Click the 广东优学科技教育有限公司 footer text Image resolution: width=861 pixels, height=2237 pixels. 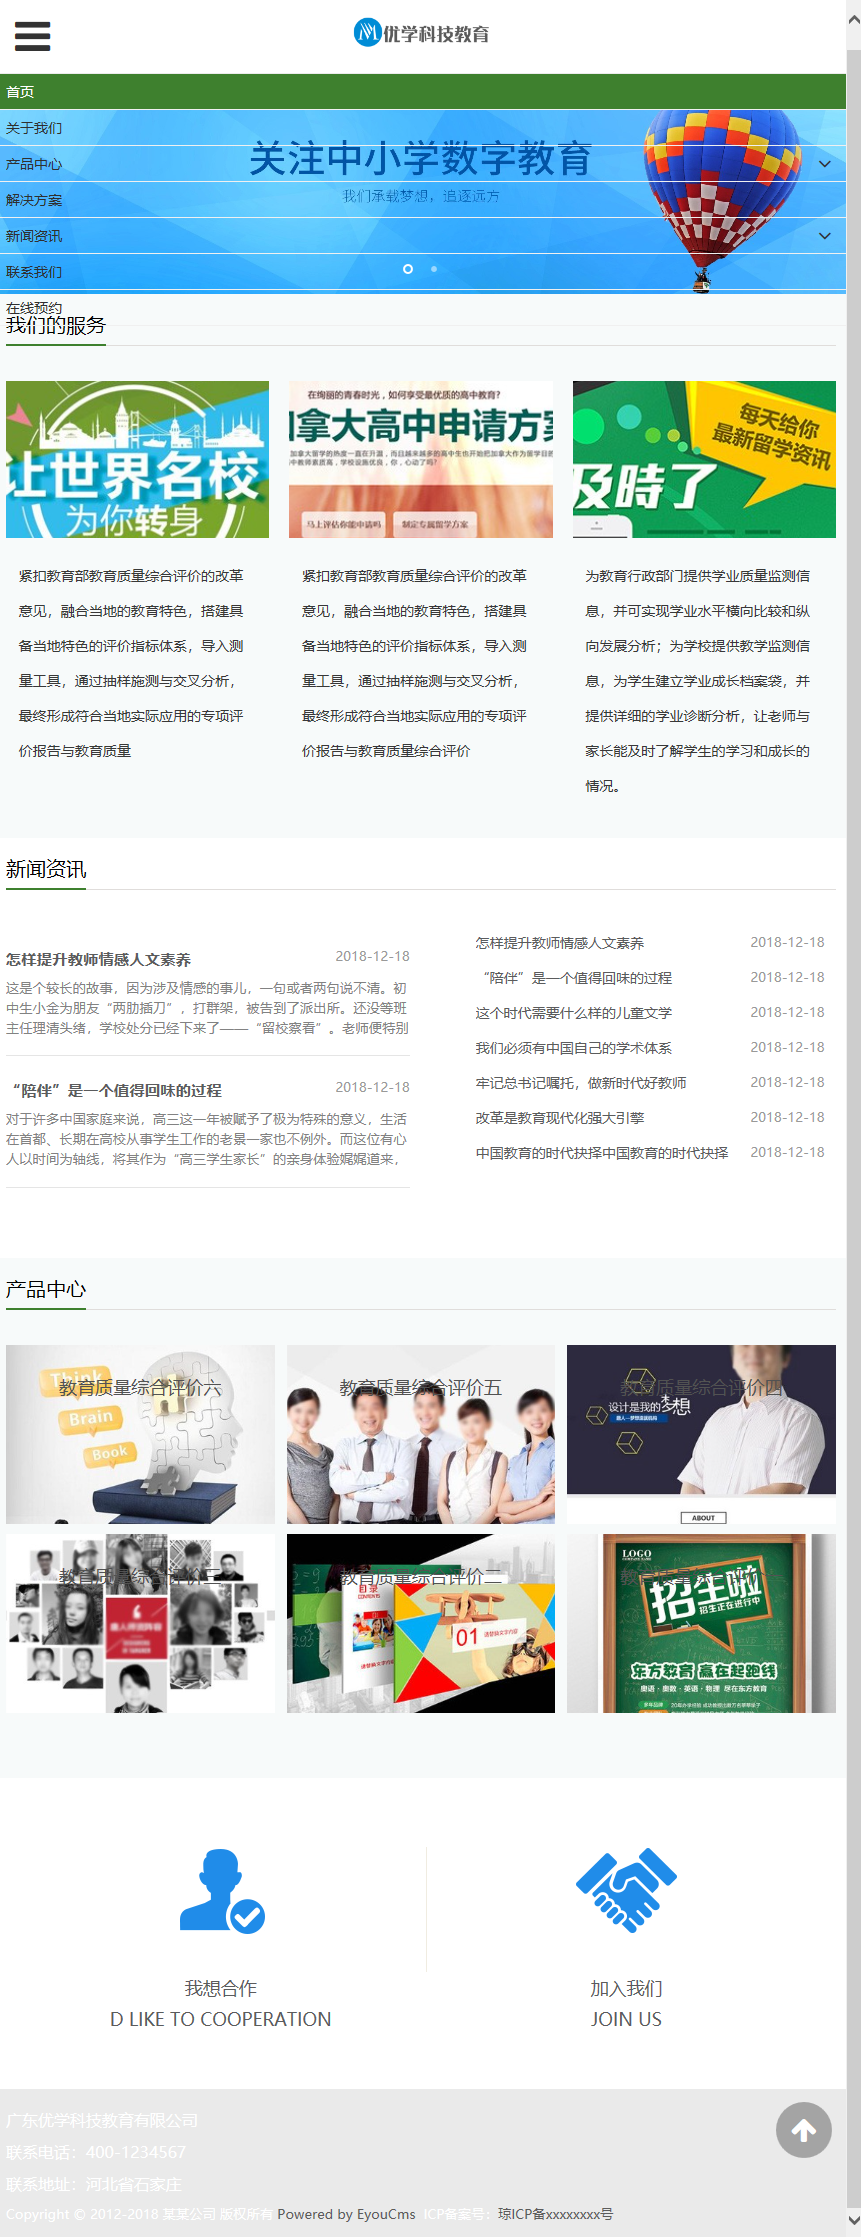click(102, 2120)
